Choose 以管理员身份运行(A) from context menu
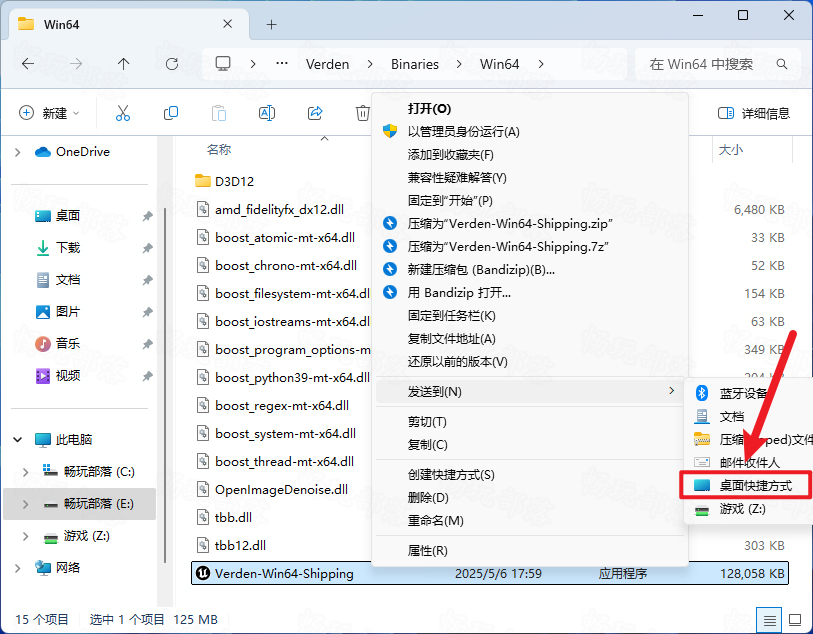Image resolution: width=813 pixels, height=634 pixels. click(532, 132)
